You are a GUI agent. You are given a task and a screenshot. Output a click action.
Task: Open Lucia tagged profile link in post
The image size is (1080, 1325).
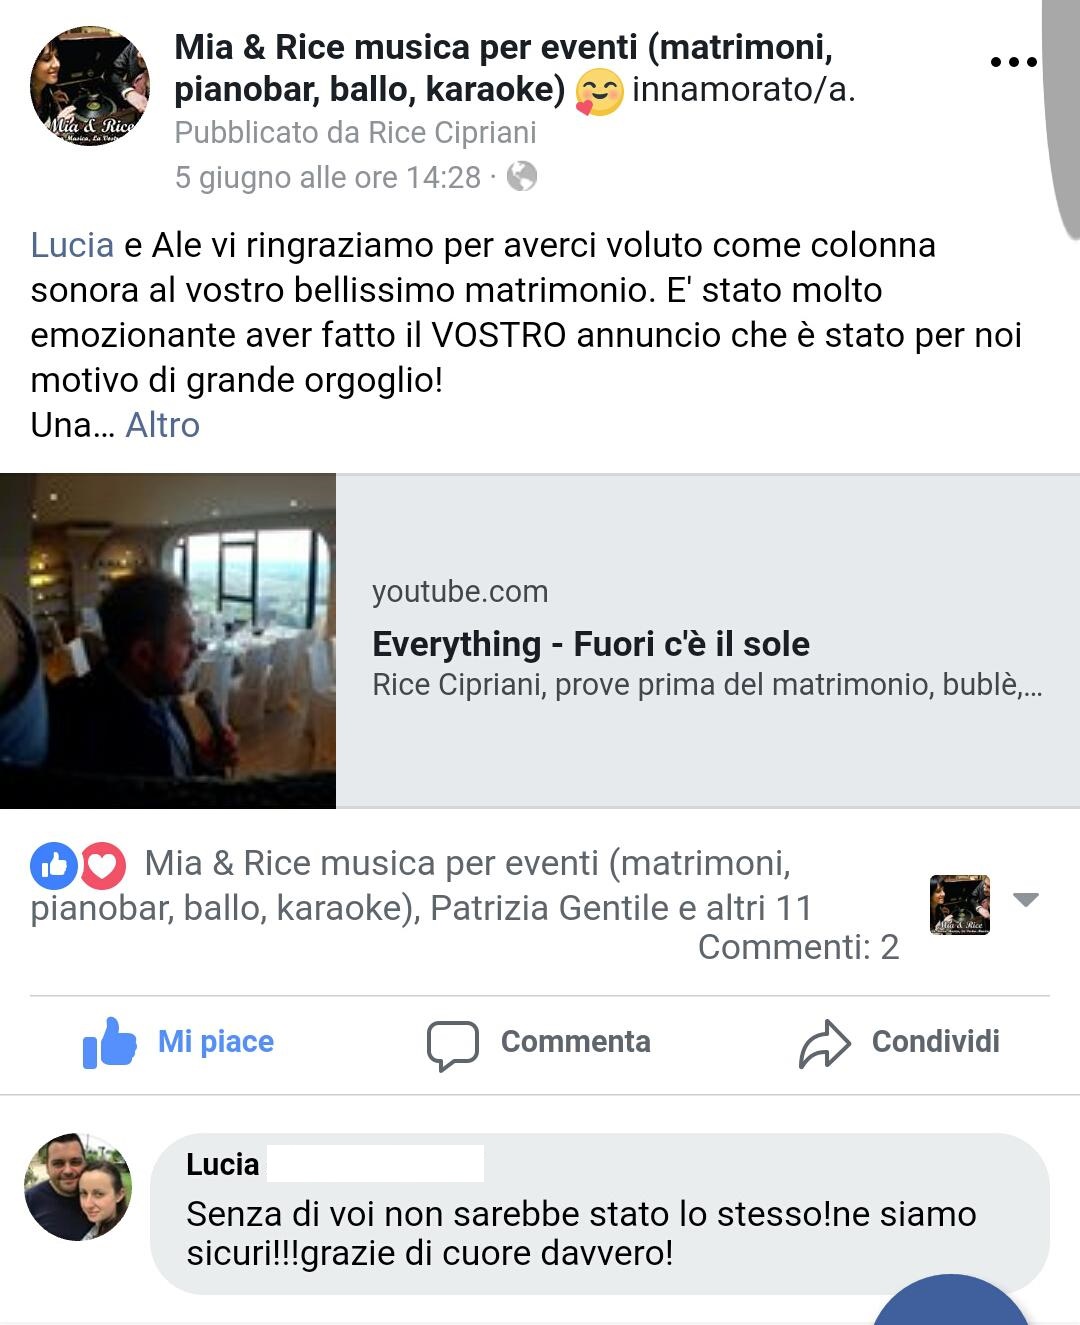[x=72, y=245]
